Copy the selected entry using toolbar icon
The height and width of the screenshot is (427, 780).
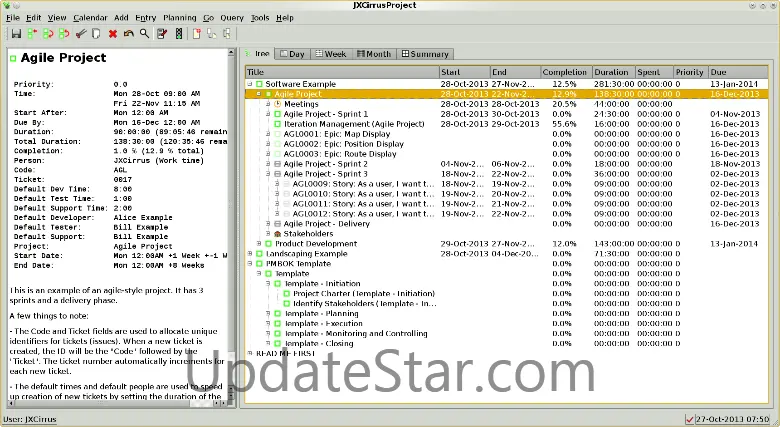click(x=97, y=34)
